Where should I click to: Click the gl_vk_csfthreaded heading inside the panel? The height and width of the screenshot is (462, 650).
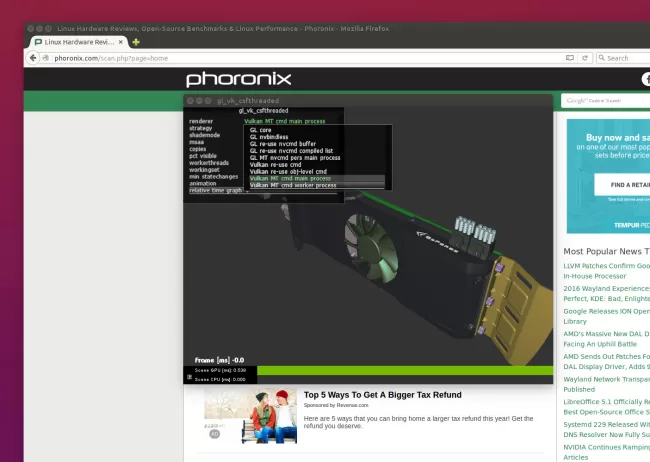point(263,111)
